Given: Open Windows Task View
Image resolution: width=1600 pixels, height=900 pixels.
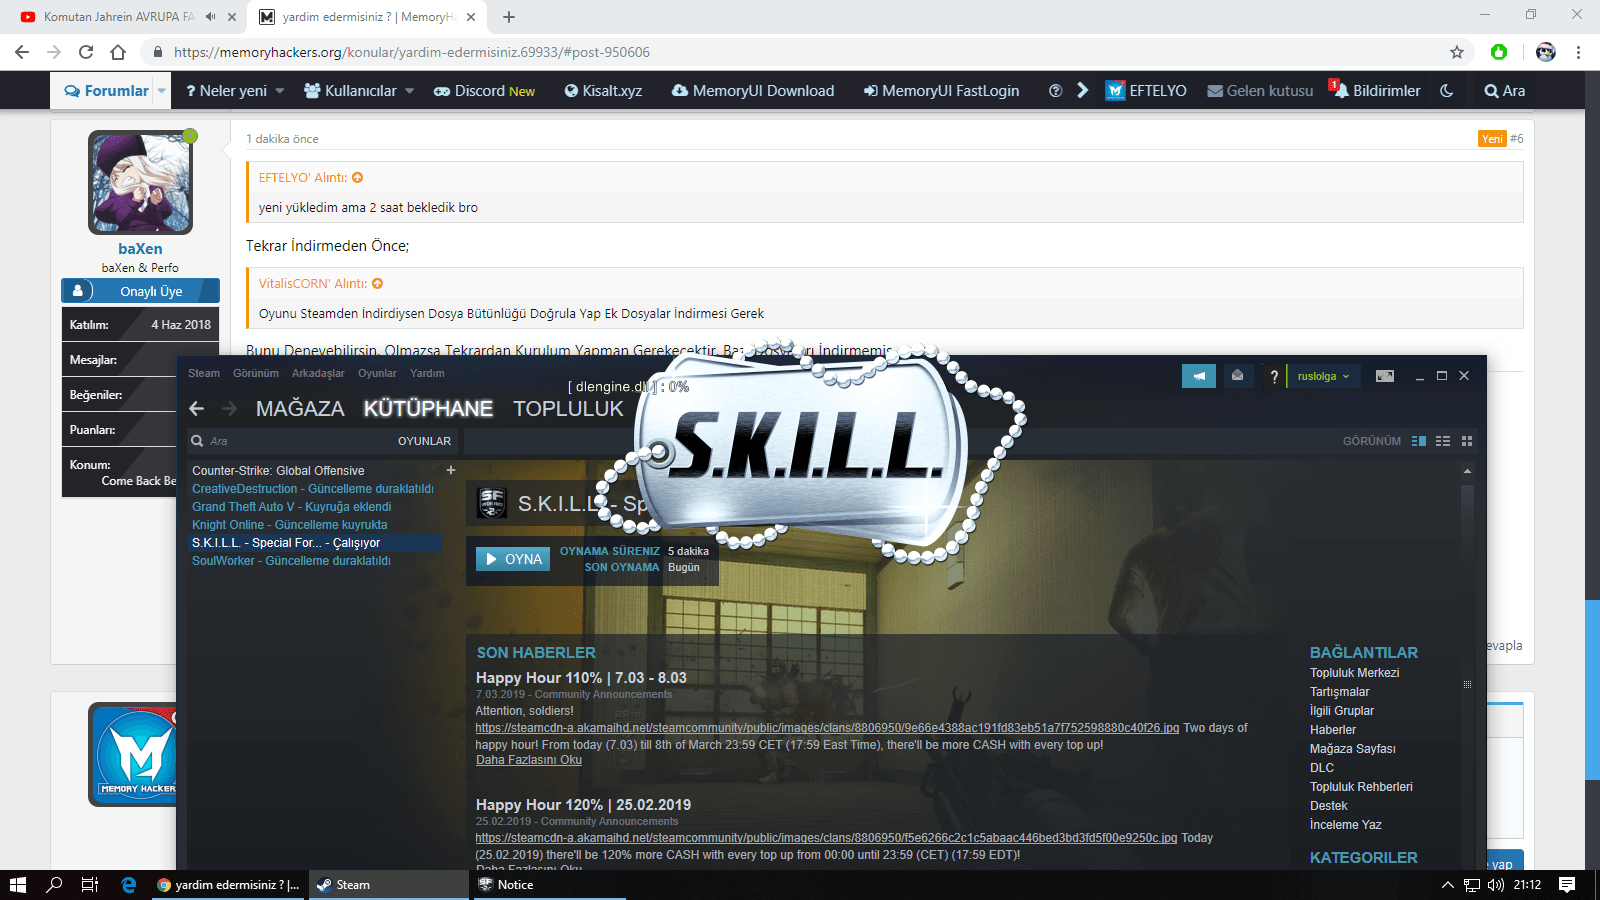Looking at the screenshot, I should click(89, 885).
